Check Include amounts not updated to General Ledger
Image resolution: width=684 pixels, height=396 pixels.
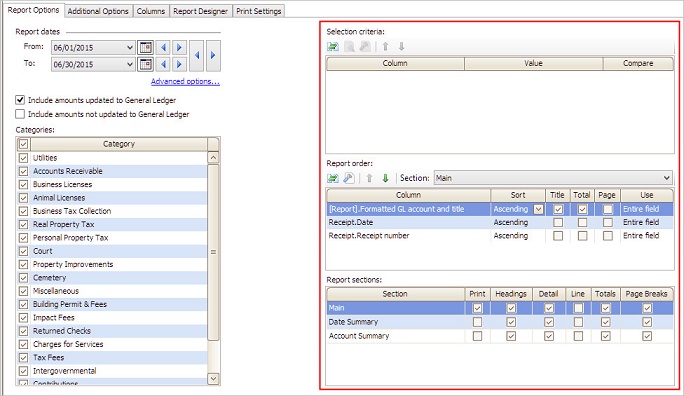click(20, 114)
